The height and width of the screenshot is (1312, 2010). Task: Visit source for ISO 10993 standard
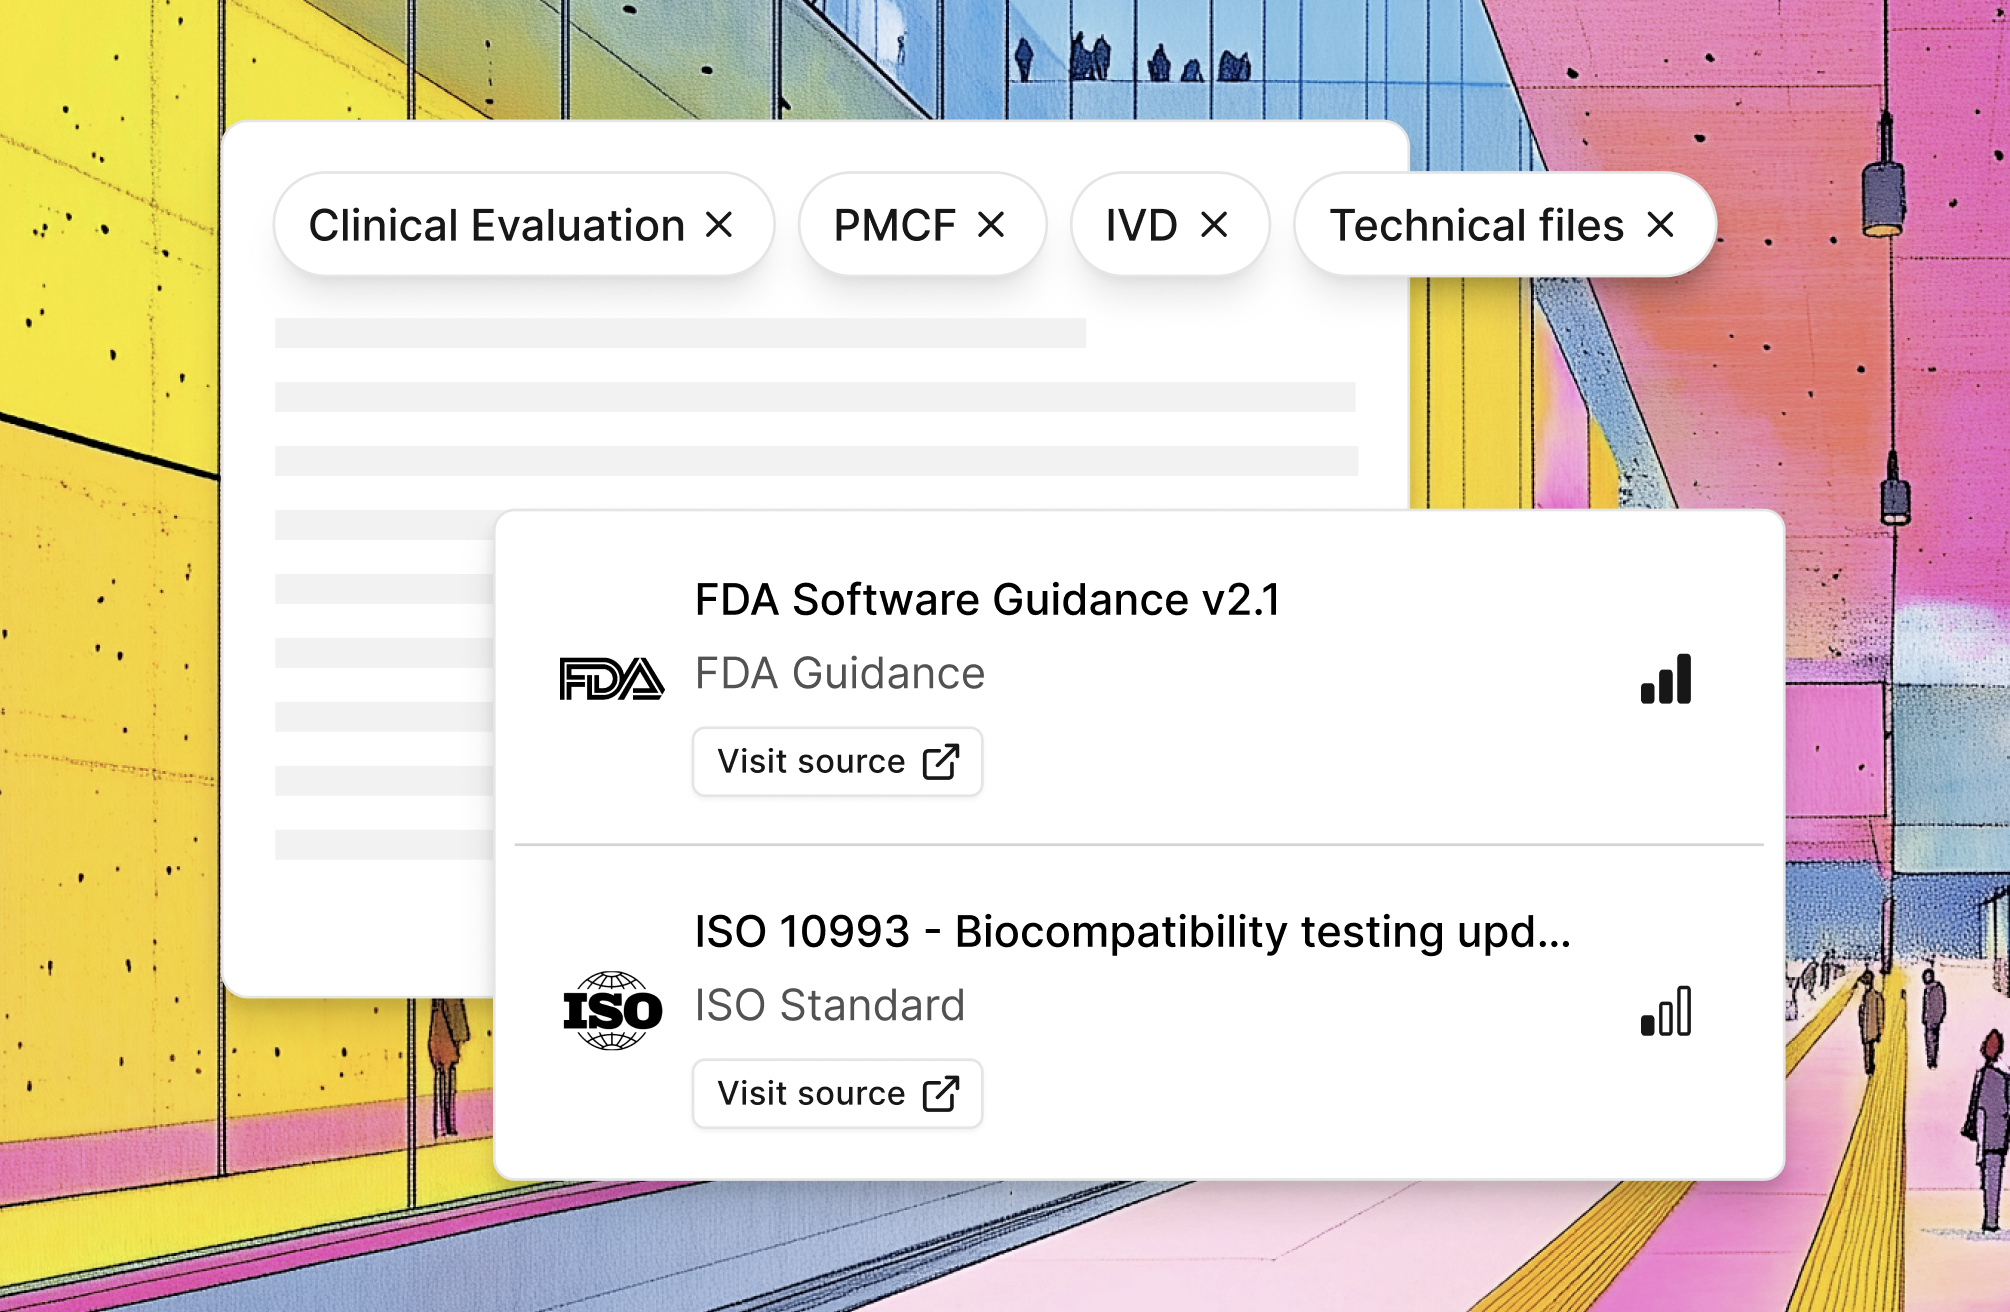pos(837,1093)
